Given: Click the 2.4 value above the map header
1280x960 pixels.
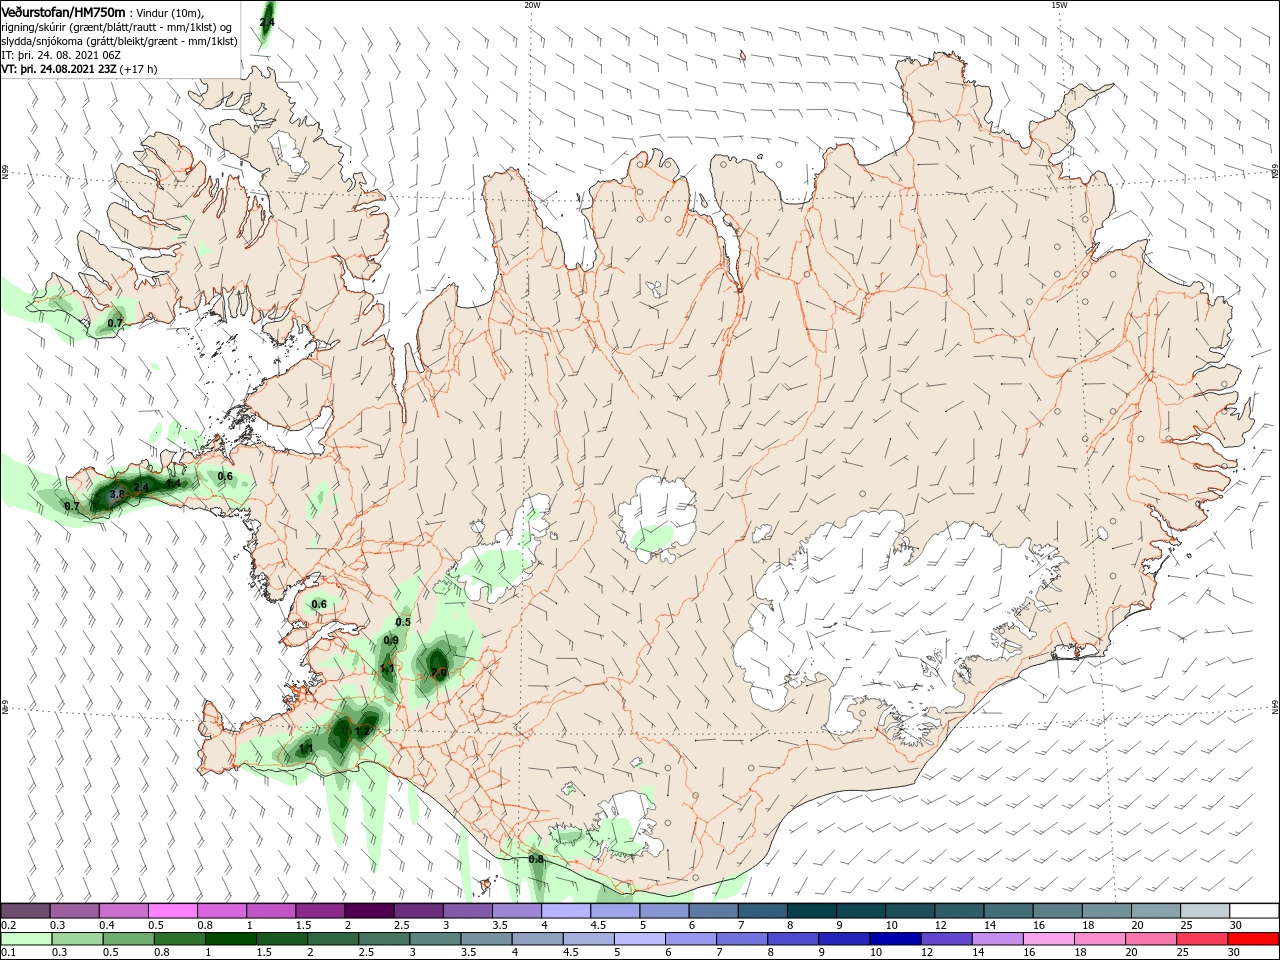Looking at the screenshot, I should pyautogui.click(x=267, y=21).
